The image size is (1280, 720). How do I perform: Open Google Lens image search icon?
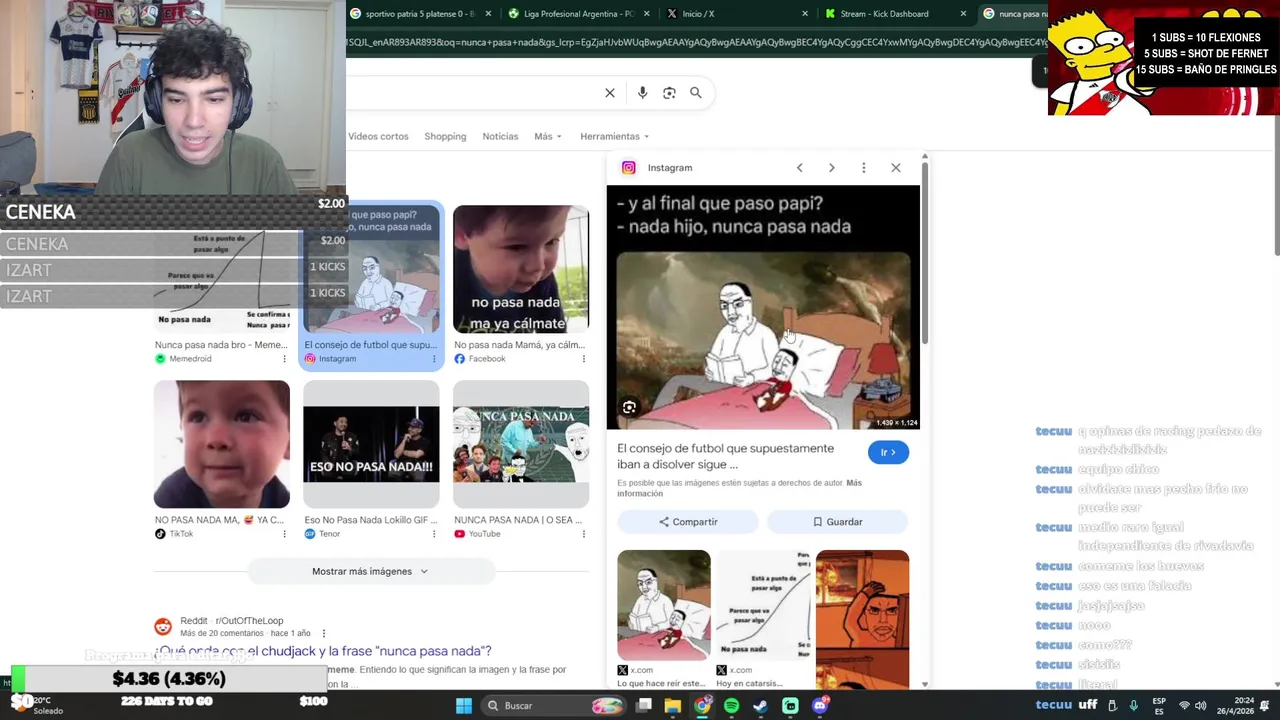pos(669,93)
